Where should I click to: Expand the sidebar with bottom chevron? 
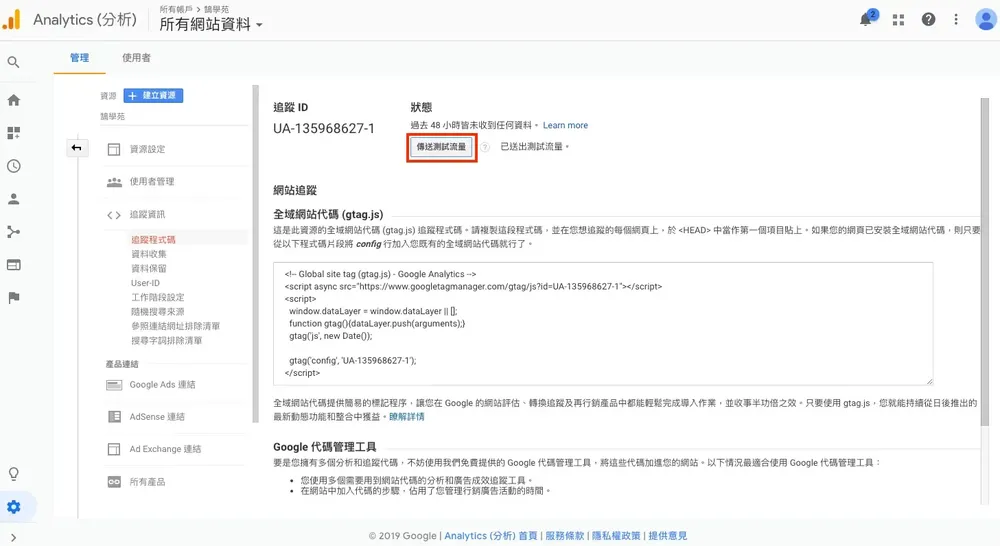tap(13, 538)
